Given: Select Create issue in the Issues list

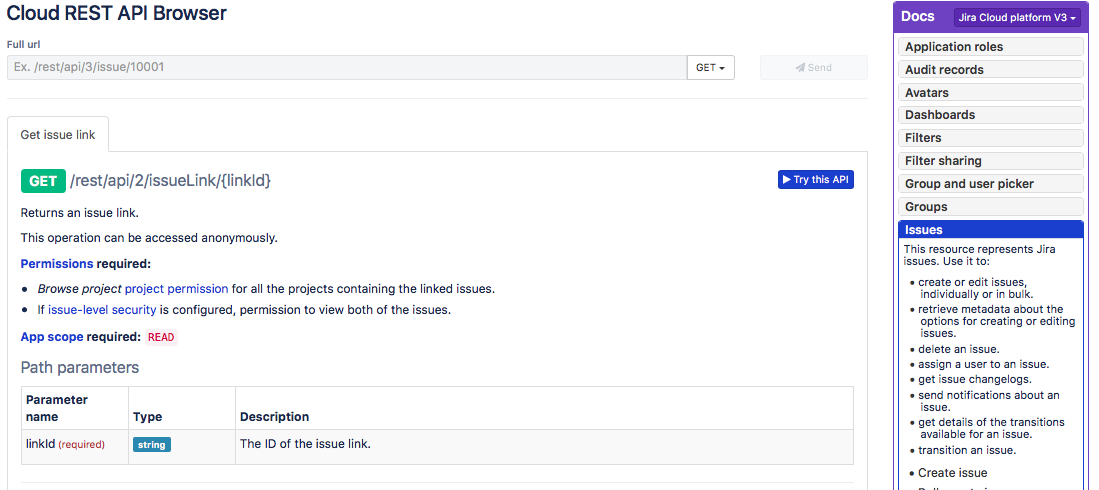Looking at the screenshot, I should pos(952,473).
